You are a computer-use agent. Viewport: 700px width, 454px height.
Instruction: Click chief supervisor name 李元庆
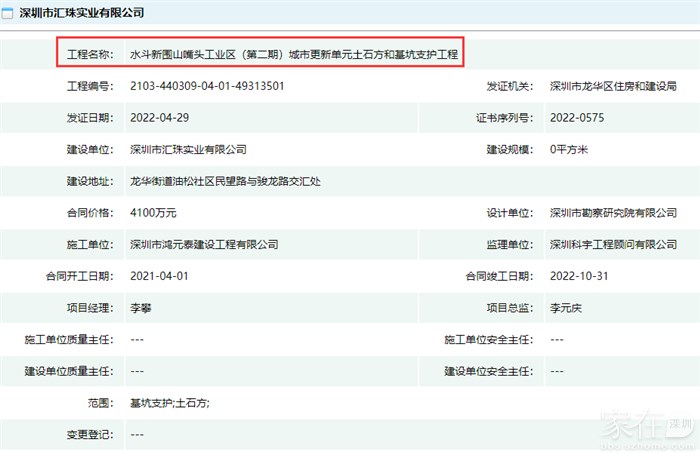click(567, 309)
